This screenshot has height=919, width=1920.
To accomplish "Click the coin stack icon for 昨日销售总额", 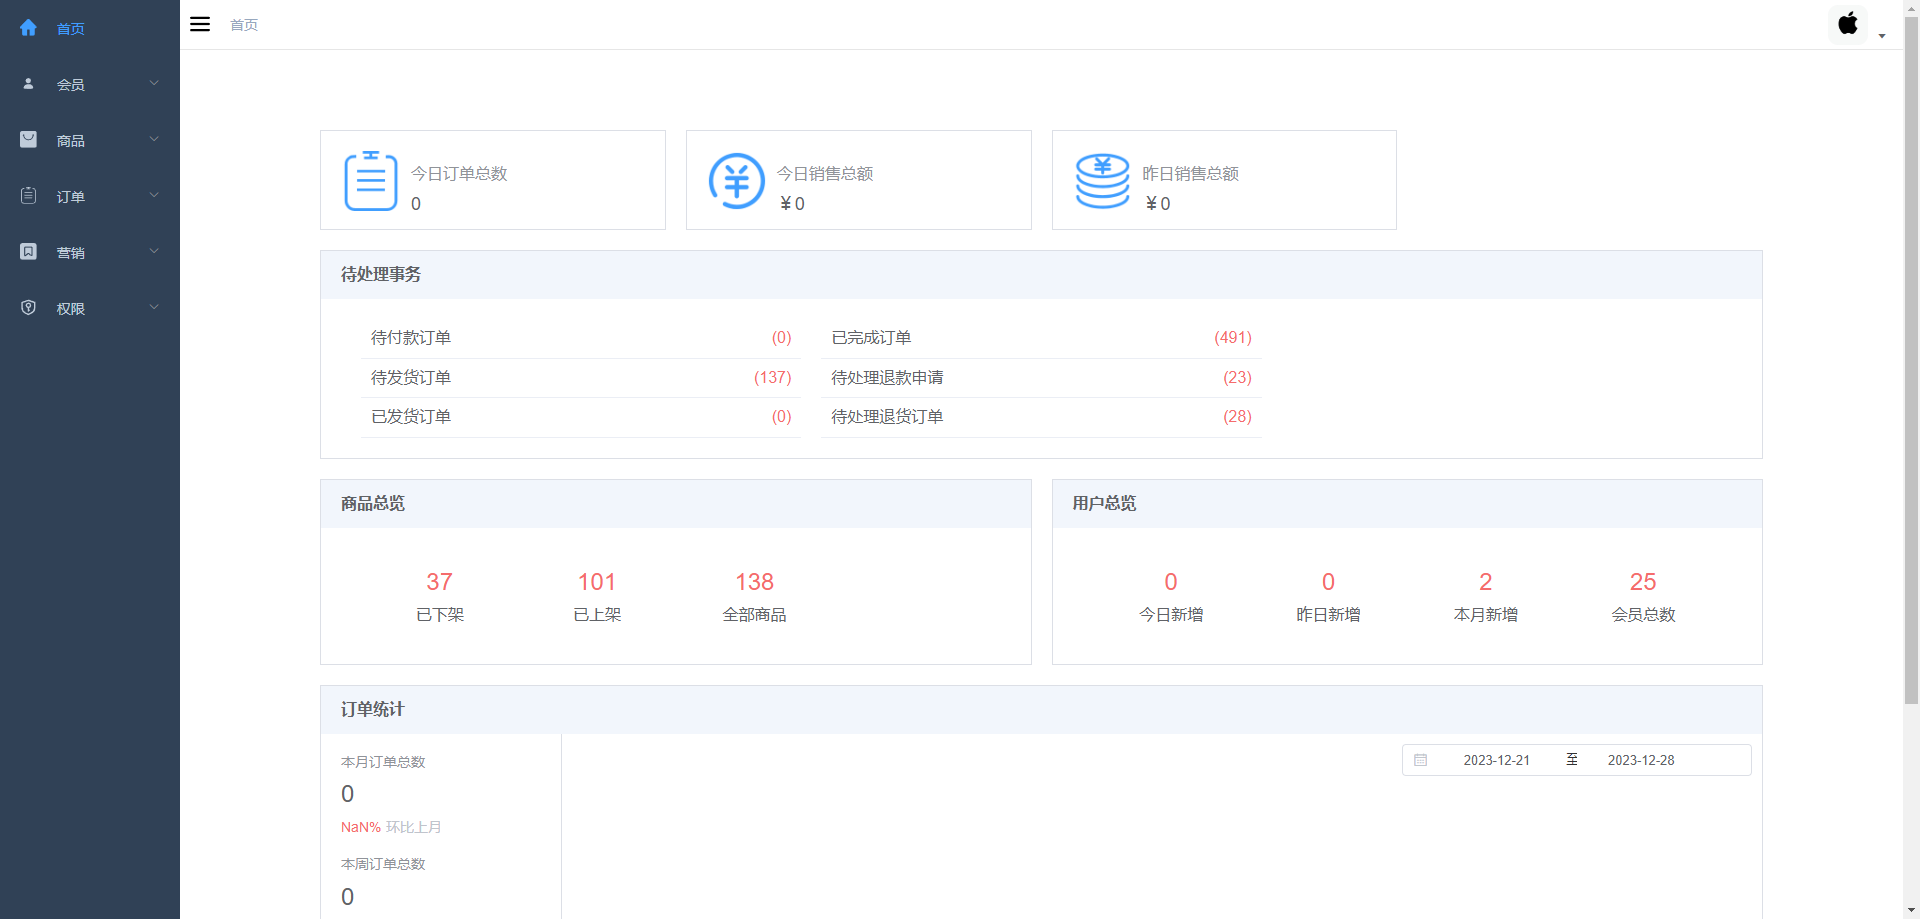I will pos(1102,181).
